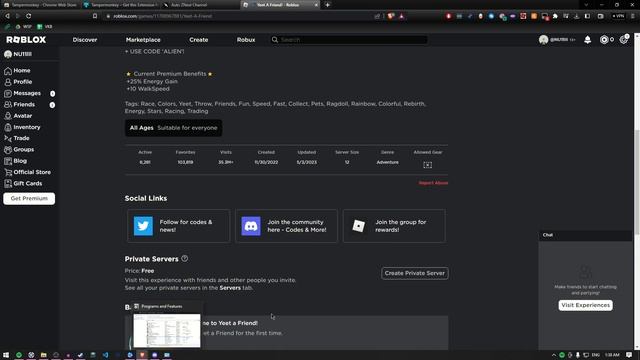This screenshot has width=640, height=360.
Task: Open the Roblox group rewards link
Action: tap(394, 226)
